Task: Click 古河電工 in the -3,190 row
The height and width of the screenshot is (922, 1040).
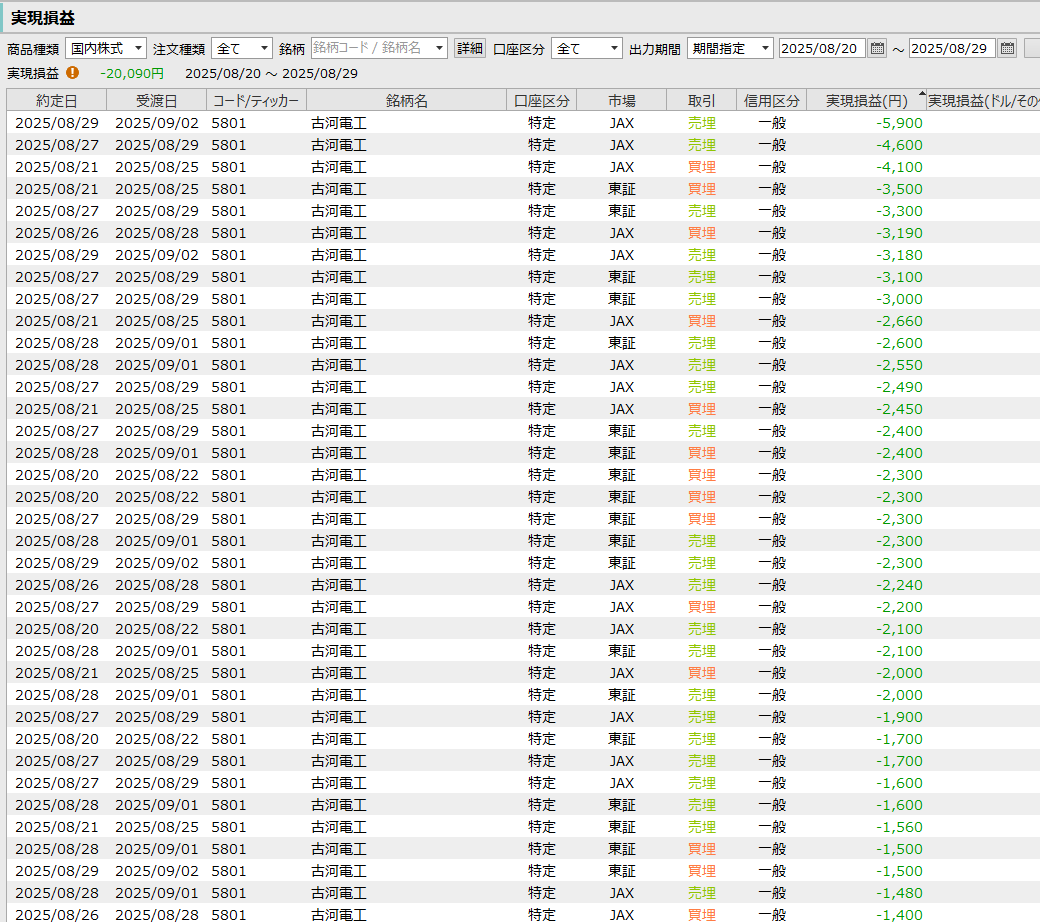Action: point(339,233)
